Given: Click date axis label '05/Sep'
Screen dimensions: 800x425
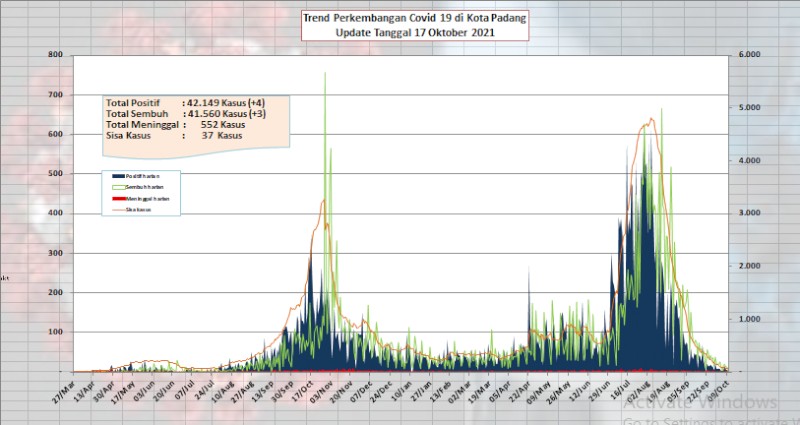Looking at the screenshot, I should (679, 392).
